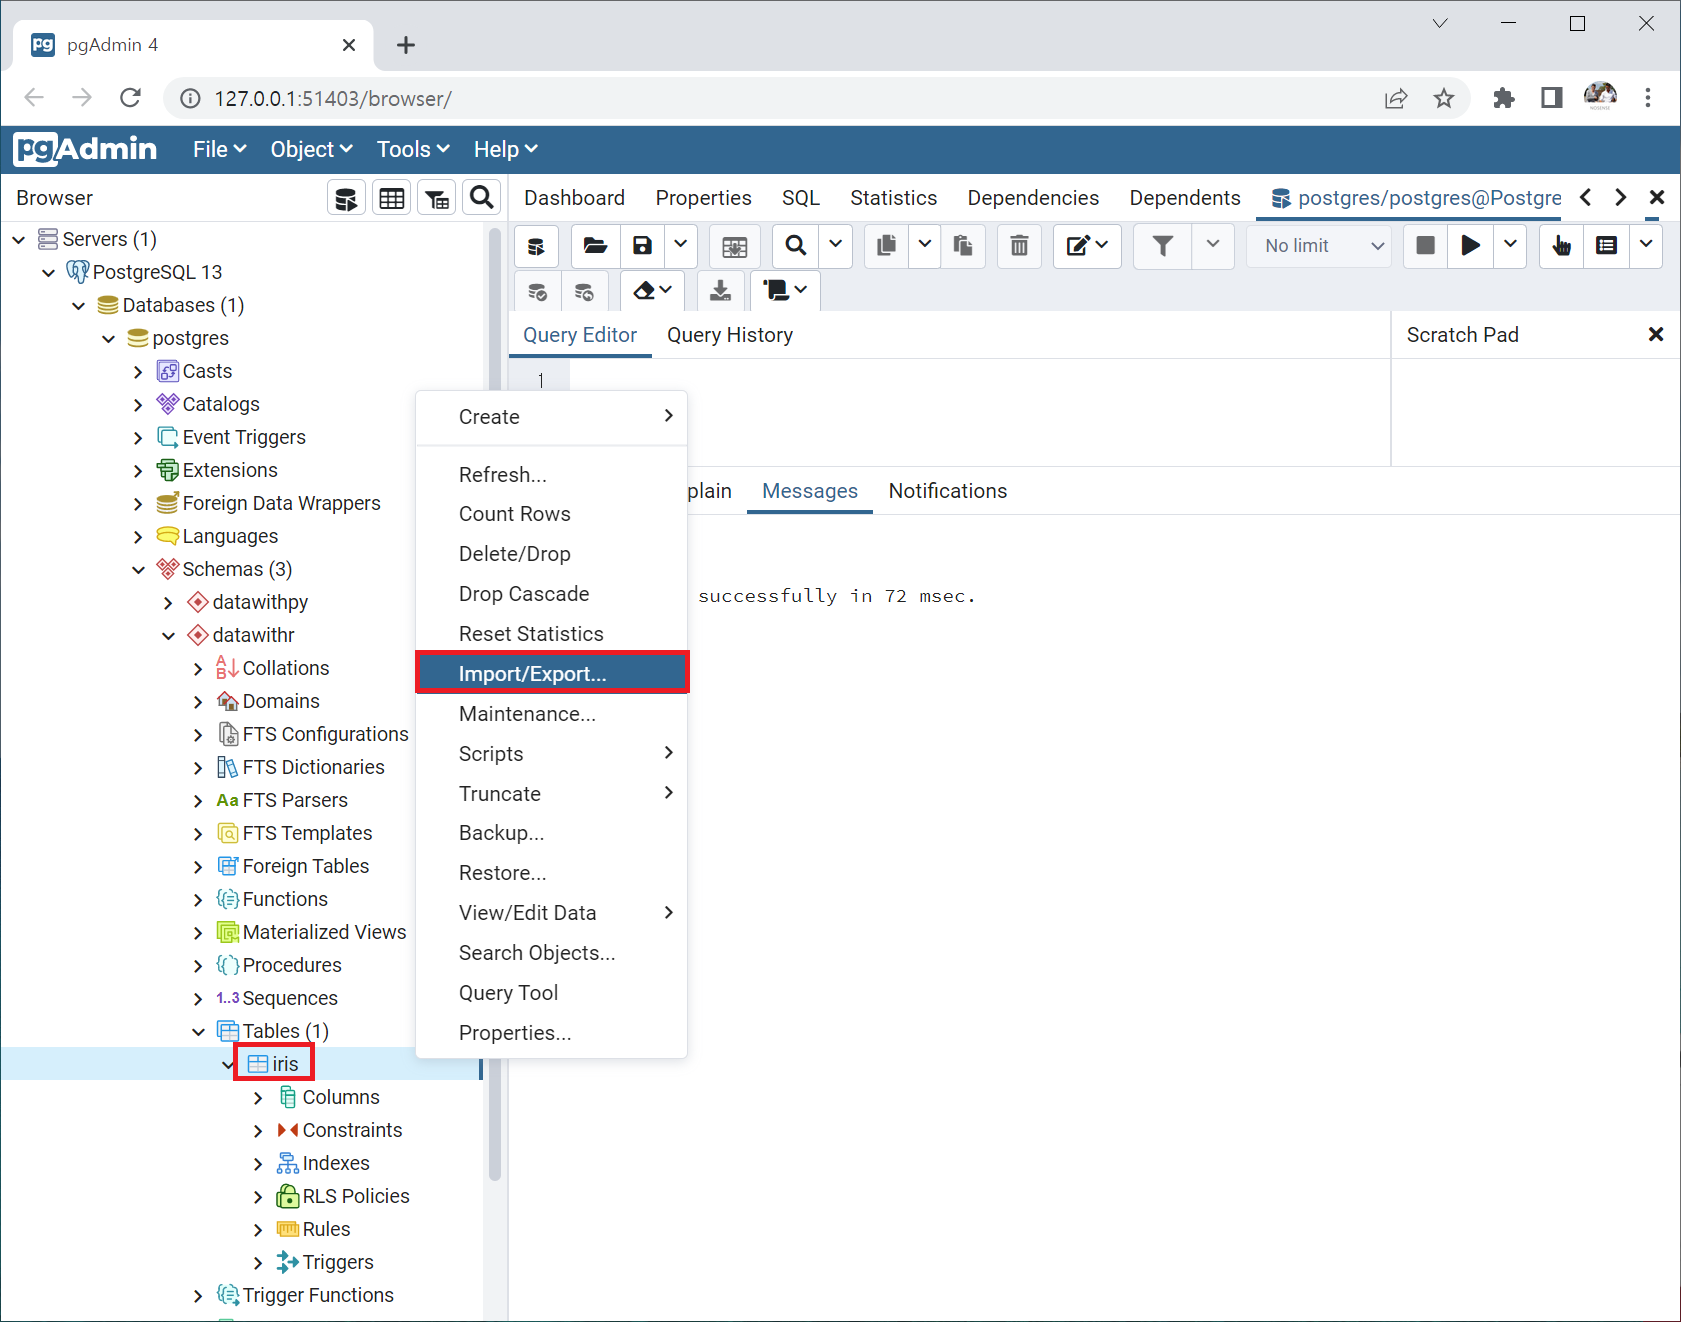Open the Find options dropdown arrow
This screenshot has height=1322, width=1681.
click(835, 246)
